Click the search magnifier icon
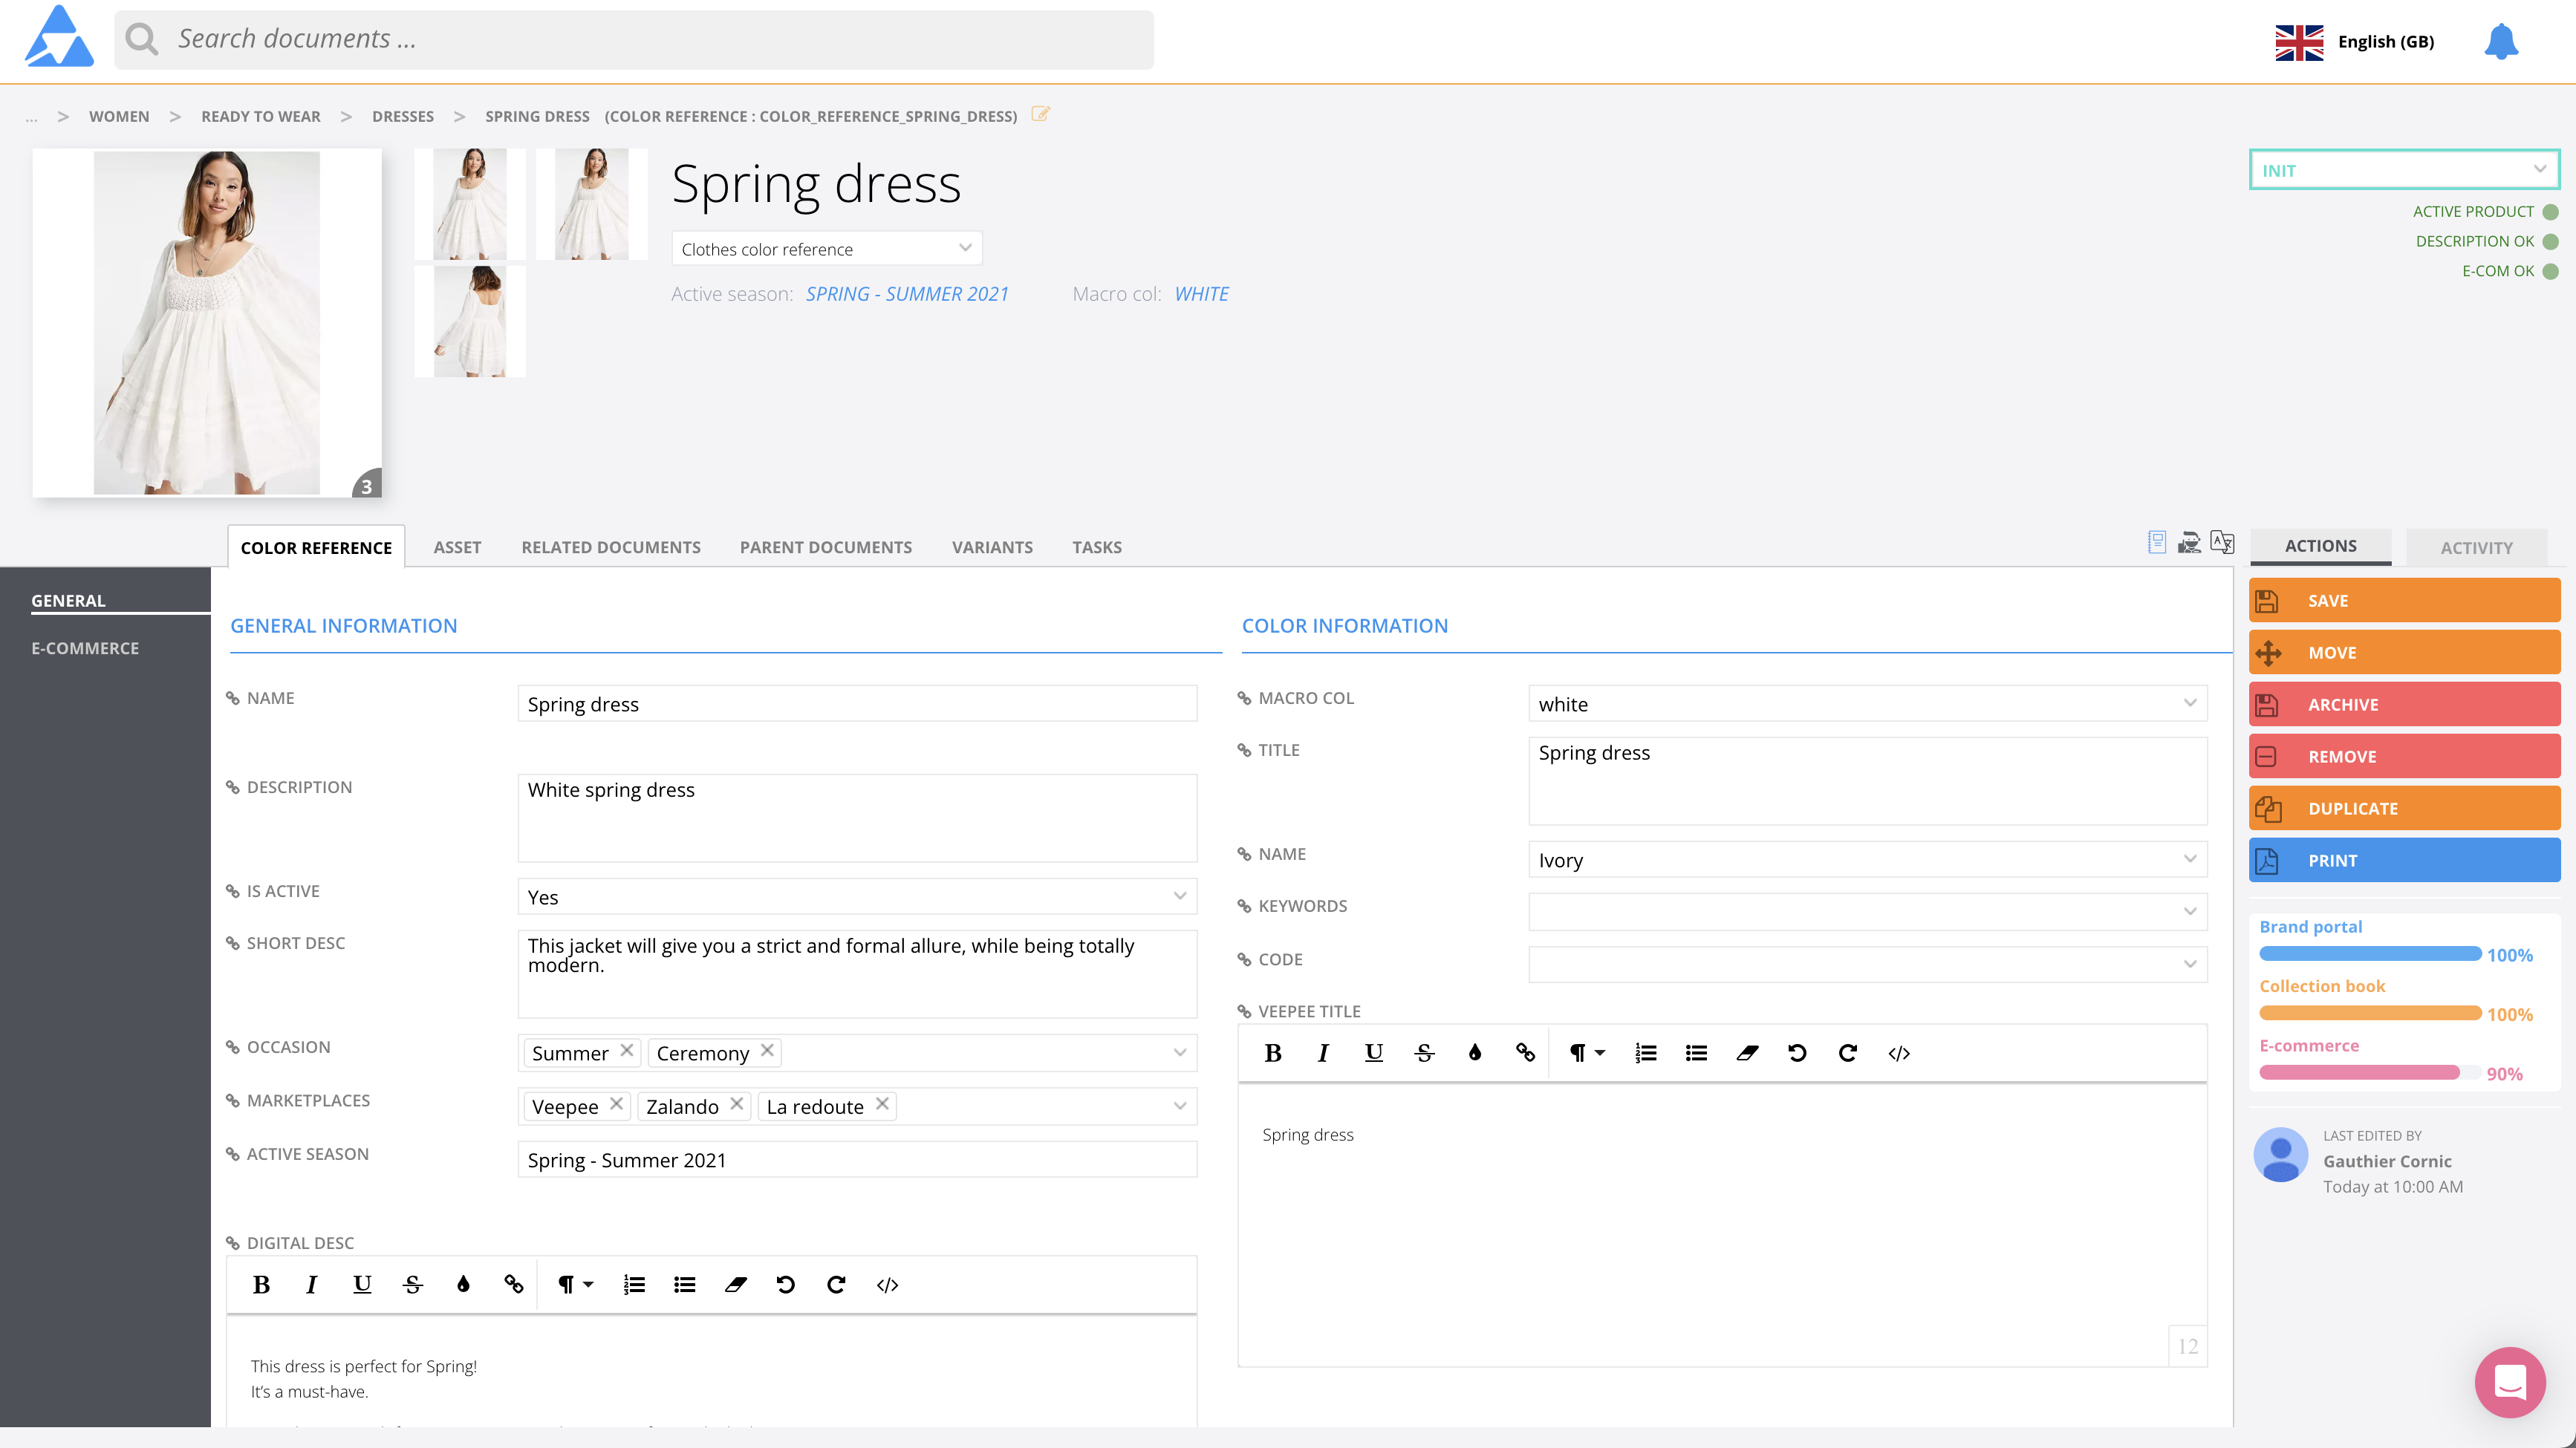This screenshot has height=1448, width=2576. 142,39
